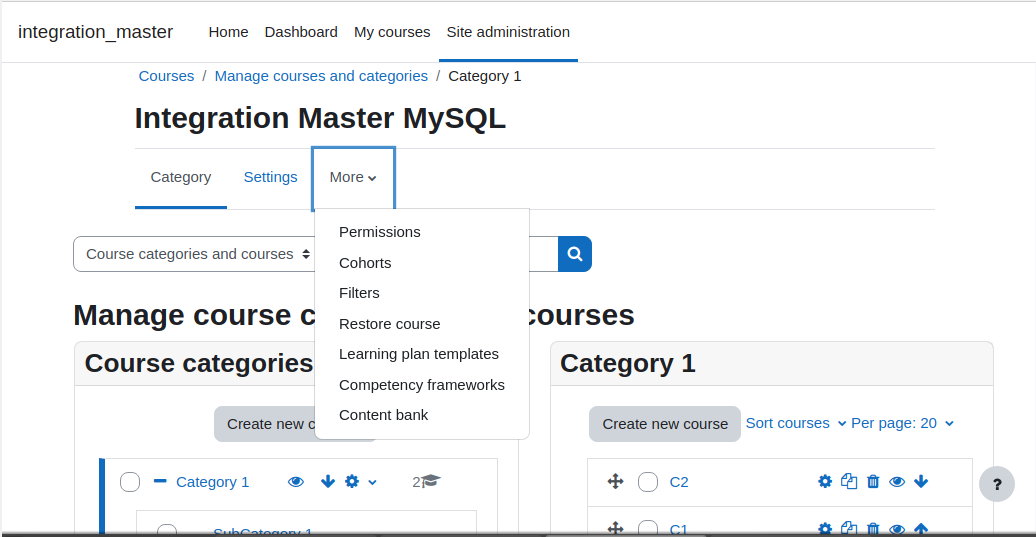Copy course C2 with duplicate icon

click(x=849, y=482)
